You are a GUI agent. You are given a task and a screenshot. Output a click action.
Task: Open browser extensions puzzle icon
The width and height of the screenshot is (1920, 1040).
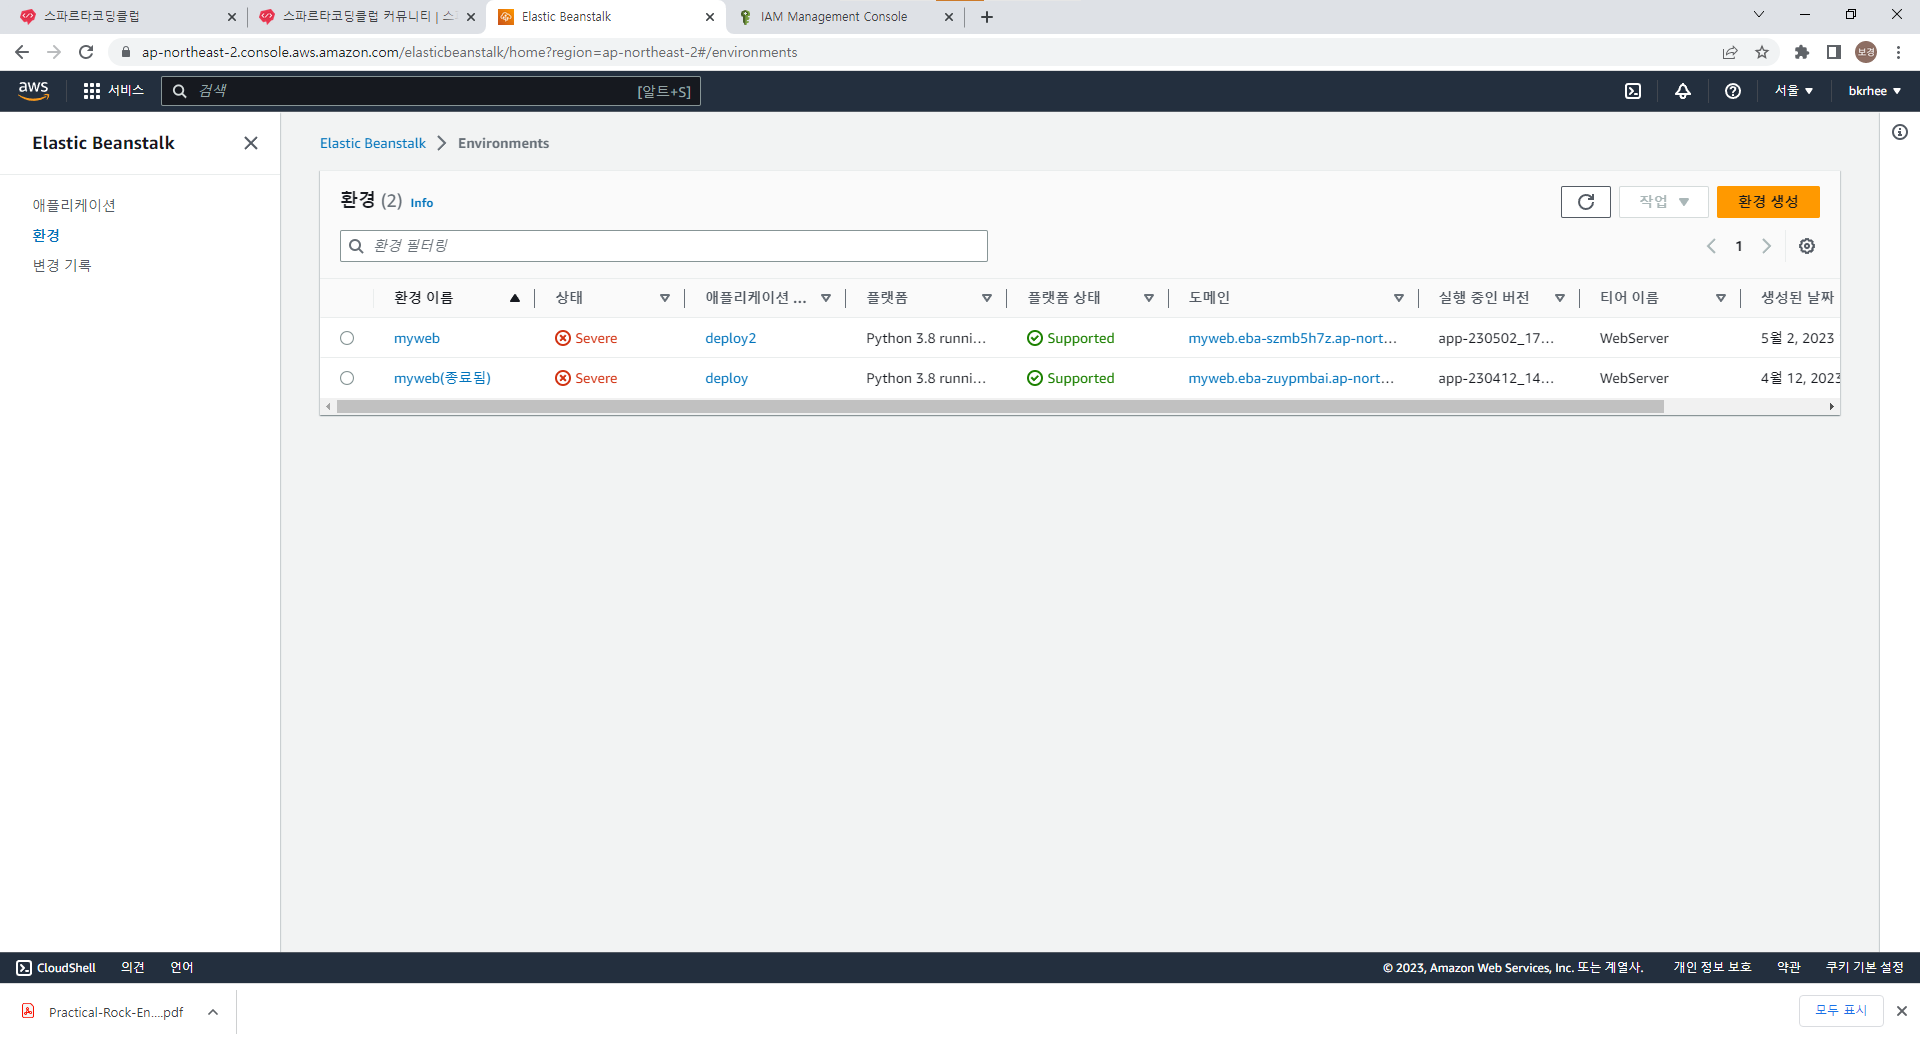coord(1802,52)
